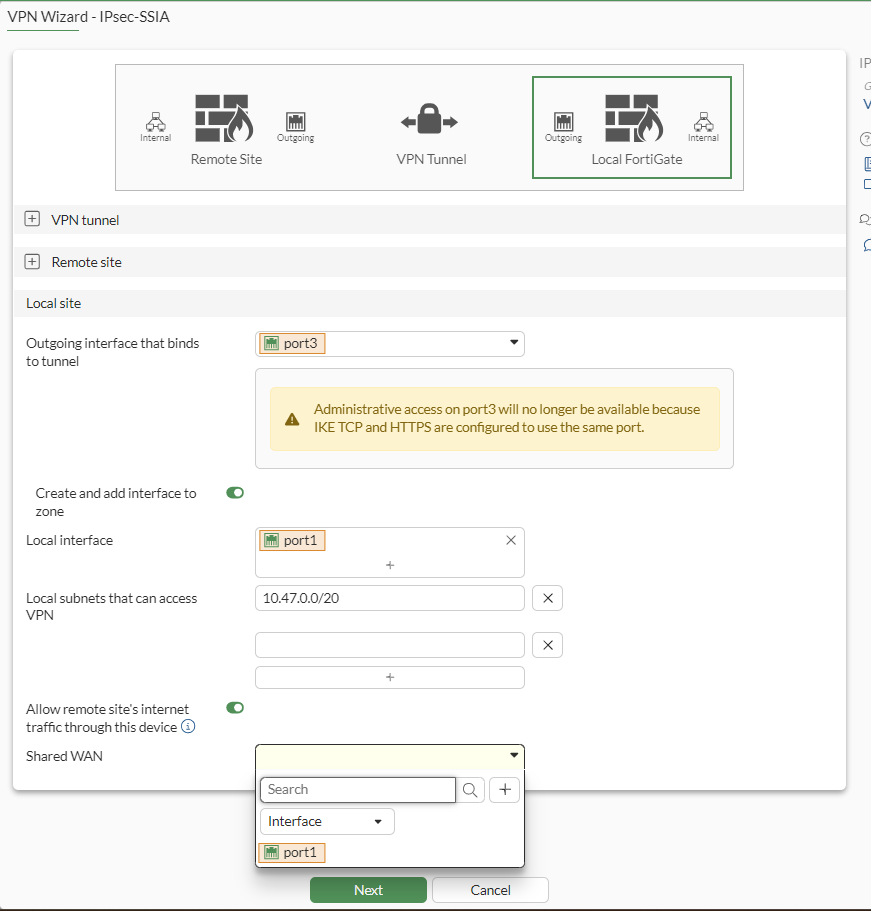The width and height of the screenshot is (871, 911).
Task: Click the VPN Tunnel padlock icon
Action: (429, 119)
